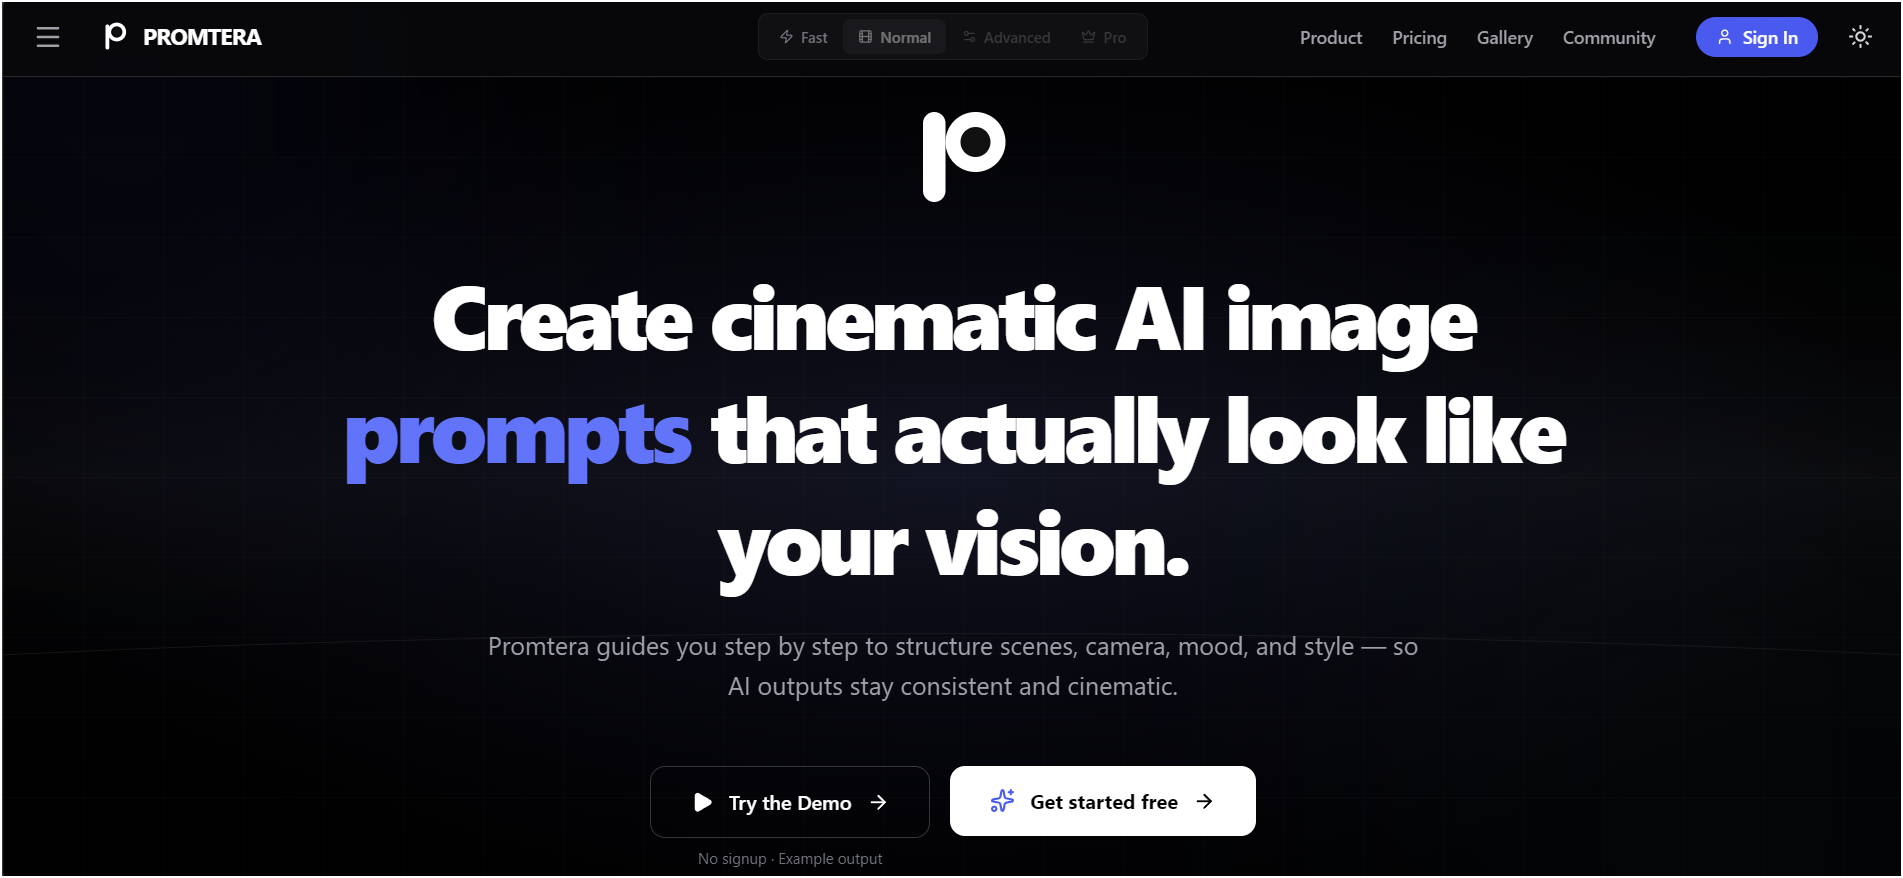Viewport: 1903px width, 878px height.
Task: Open the Product menu
Action: tap(1330, 37)
